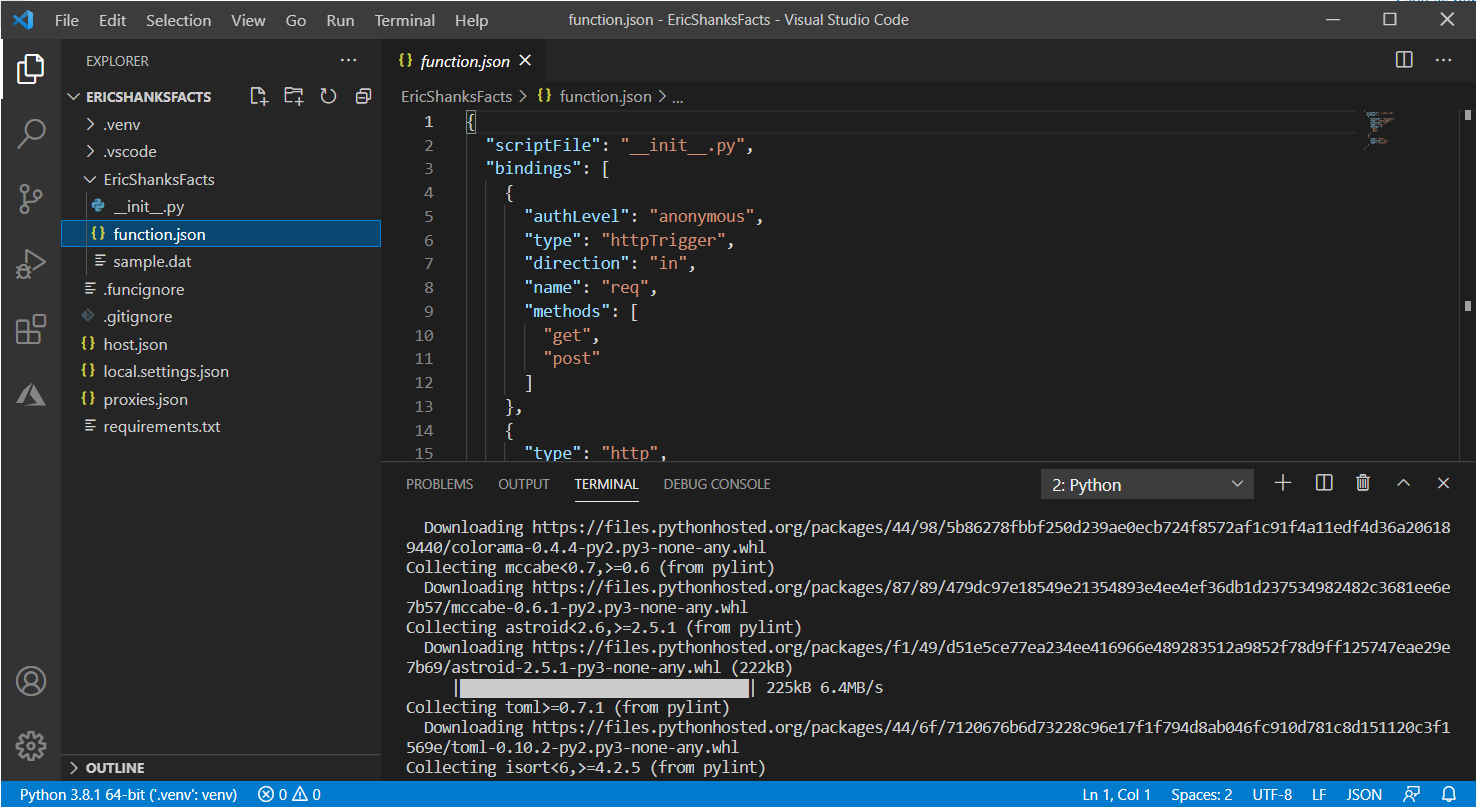Collapse the EricShanksFacts subfolder
The height and width of the screenshot is (807, 1476).
(158, 180)
